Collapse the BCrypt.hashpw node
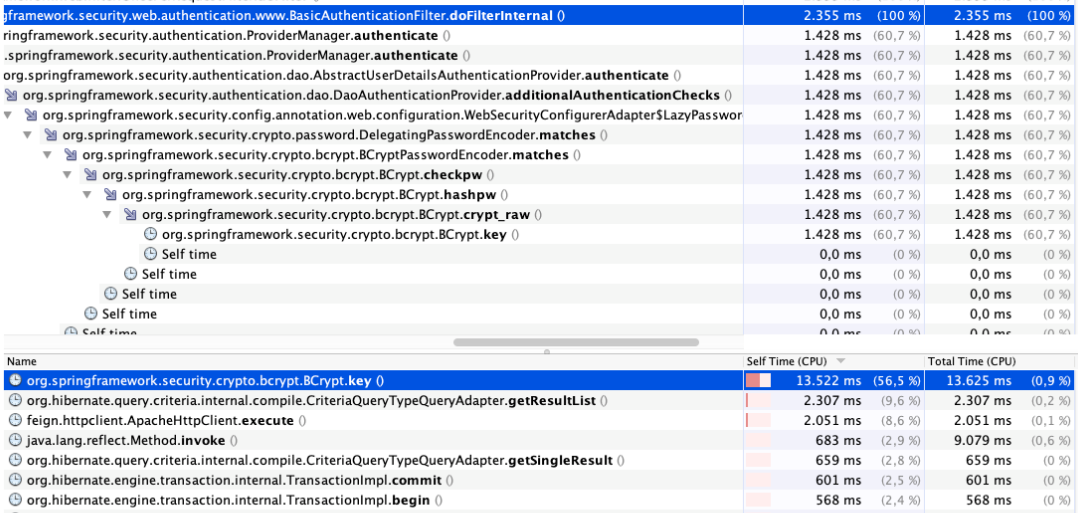1078x513 pixels. tap(87, 195)
